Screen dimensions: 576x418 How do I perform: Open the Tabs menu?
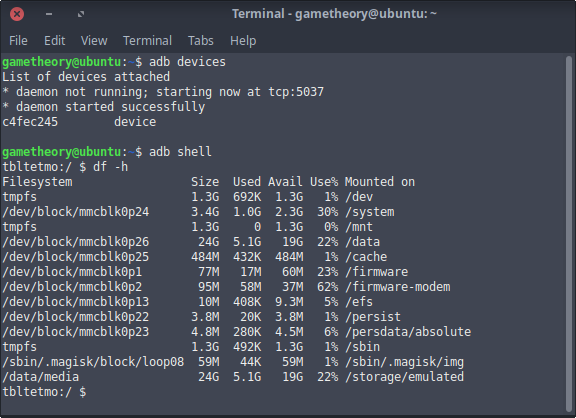(x=201, y=40)
